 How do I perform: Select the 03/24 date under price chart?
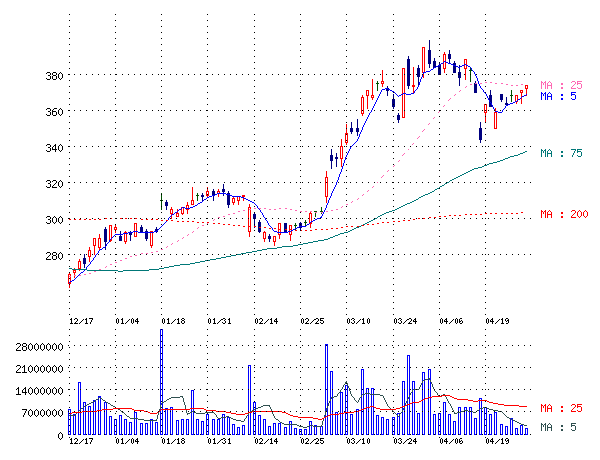pyautogui.click(x=405, y=321)
